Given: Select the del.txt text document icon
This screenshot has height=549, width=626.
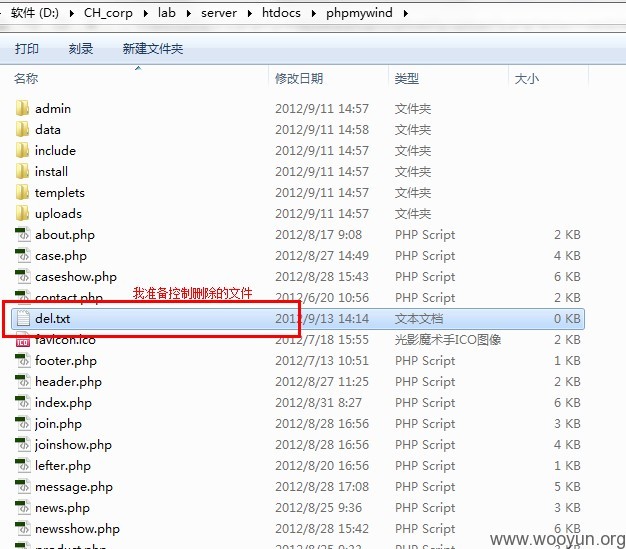Looking at the screenshot, I should (x=23, y=318).
